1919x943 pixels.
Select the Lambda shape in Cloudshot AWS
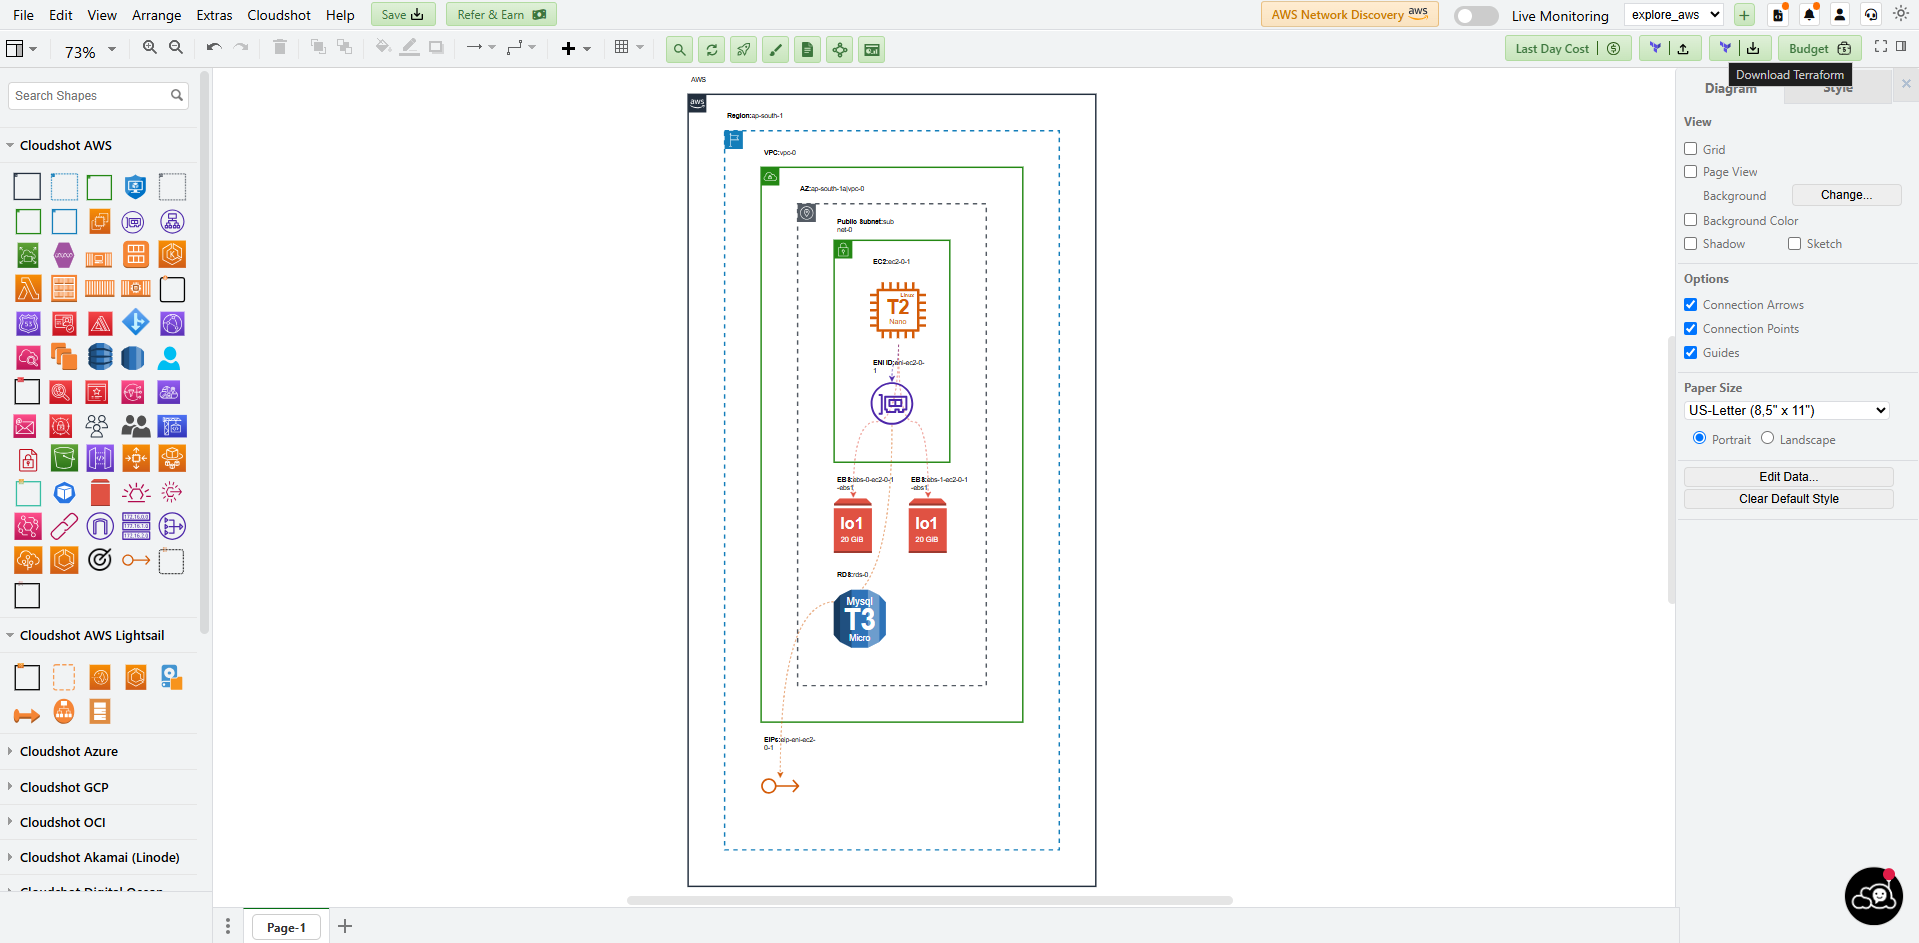click(x=28, y=289)
